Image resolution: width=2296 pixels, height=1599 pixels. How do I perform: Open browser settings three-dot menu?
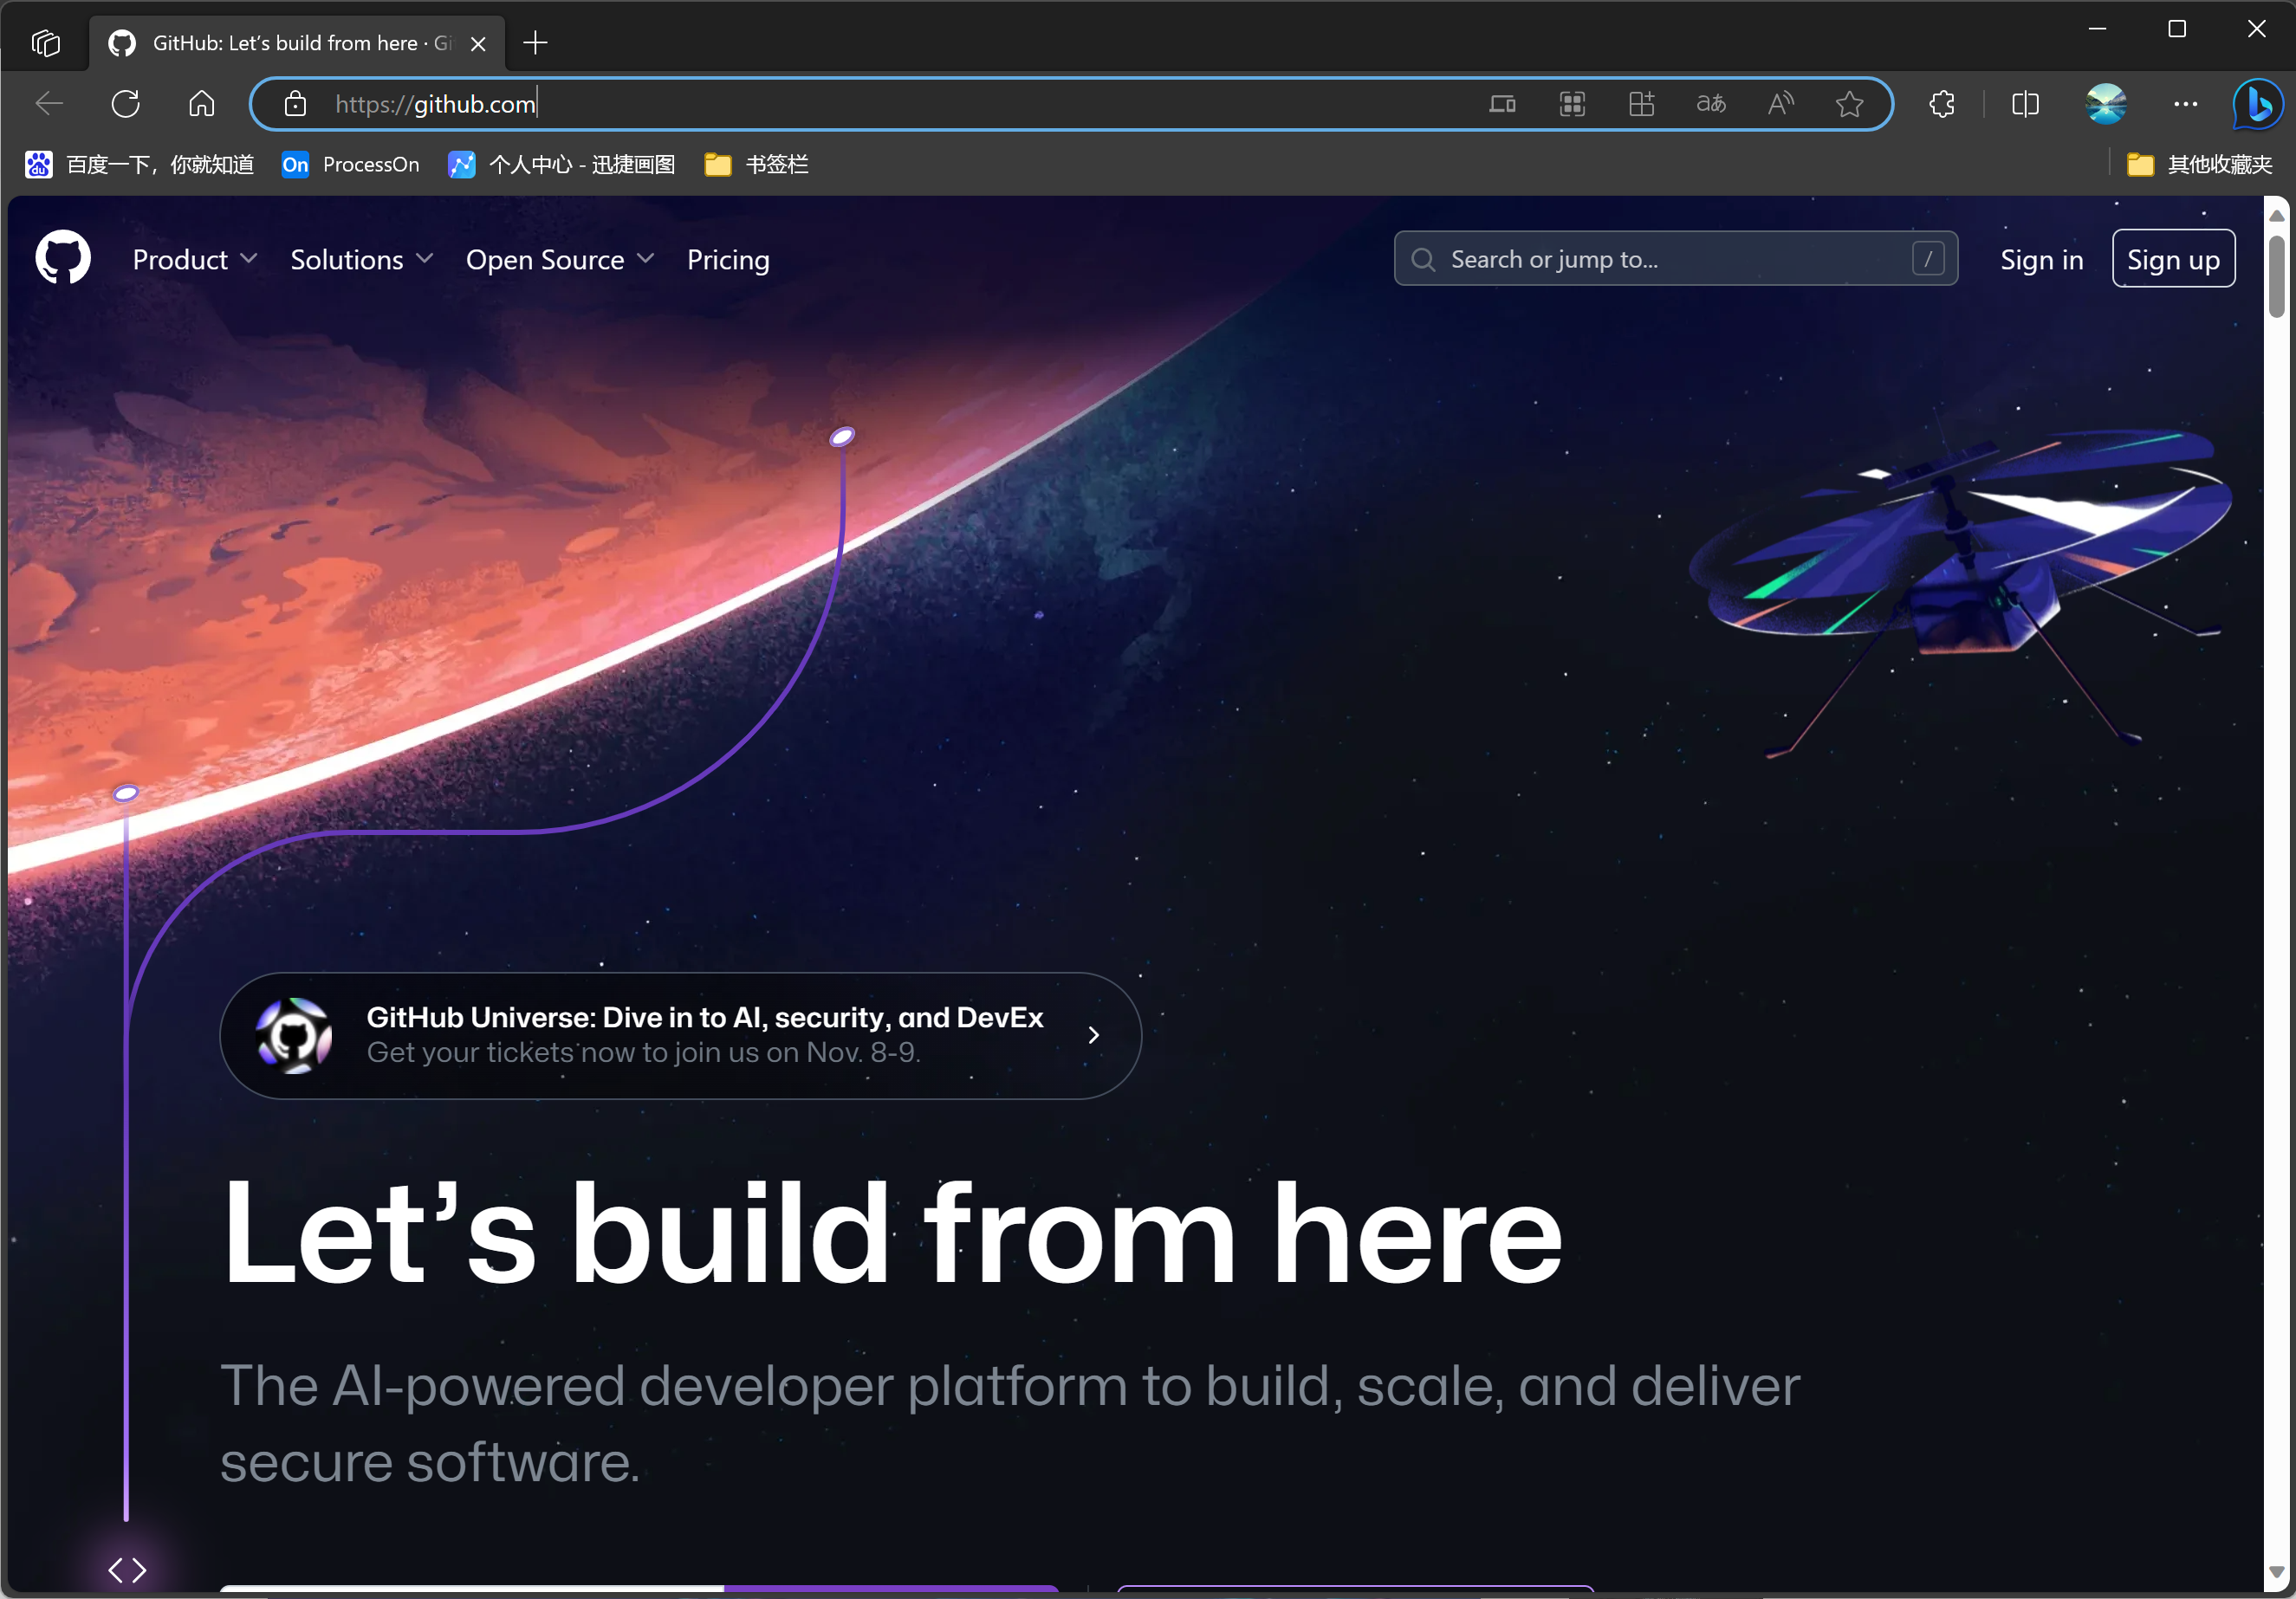point(2186,104)
